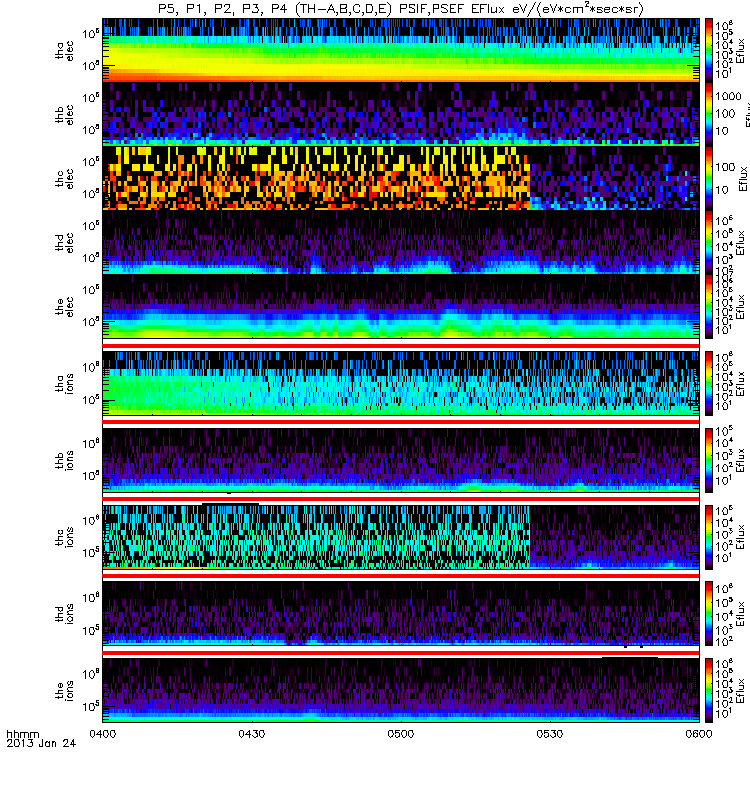
Task: Click the cyan-green region of thc ions spectrogram
Action: [316, 537]
